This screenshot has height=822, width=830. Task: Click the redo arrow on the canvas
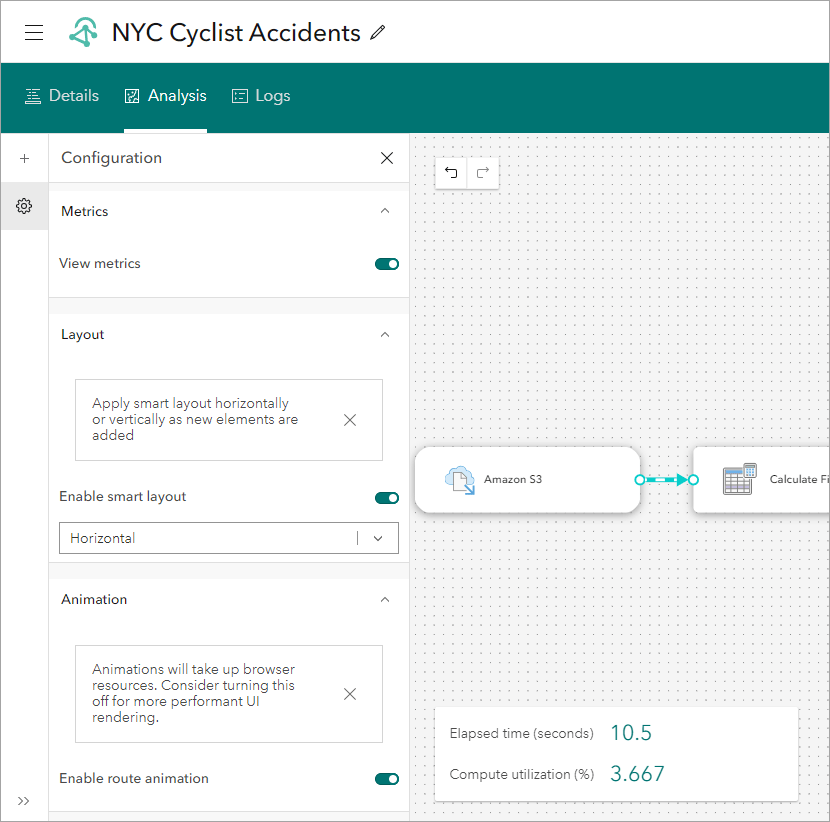tap(483, 173)
